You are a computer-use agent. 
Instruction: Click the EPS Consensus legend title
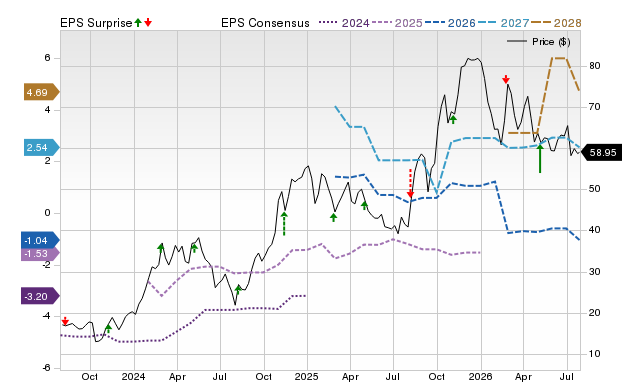point(265,23)
